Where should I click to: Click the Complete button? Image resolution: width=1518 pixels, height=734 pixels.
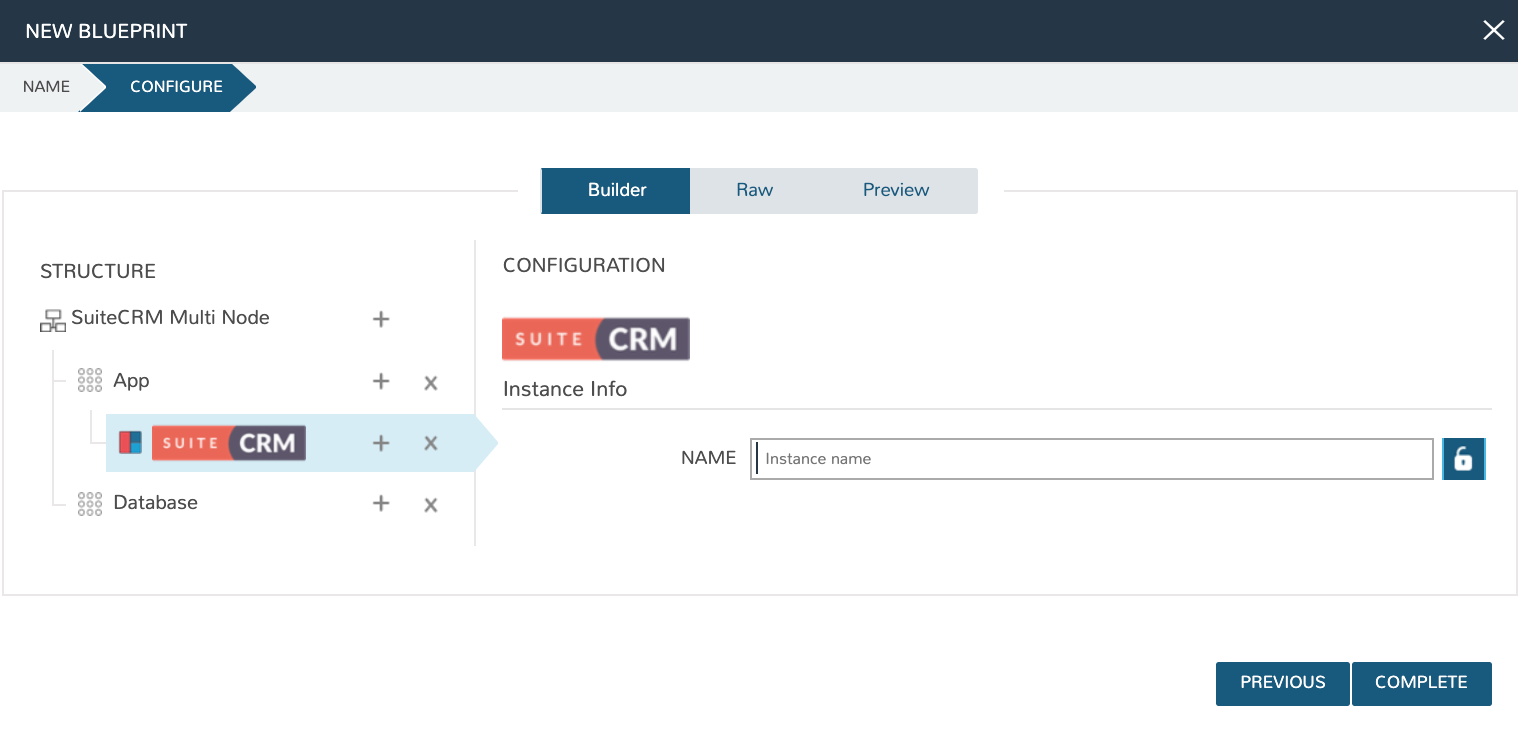[x=1421, y=683]
